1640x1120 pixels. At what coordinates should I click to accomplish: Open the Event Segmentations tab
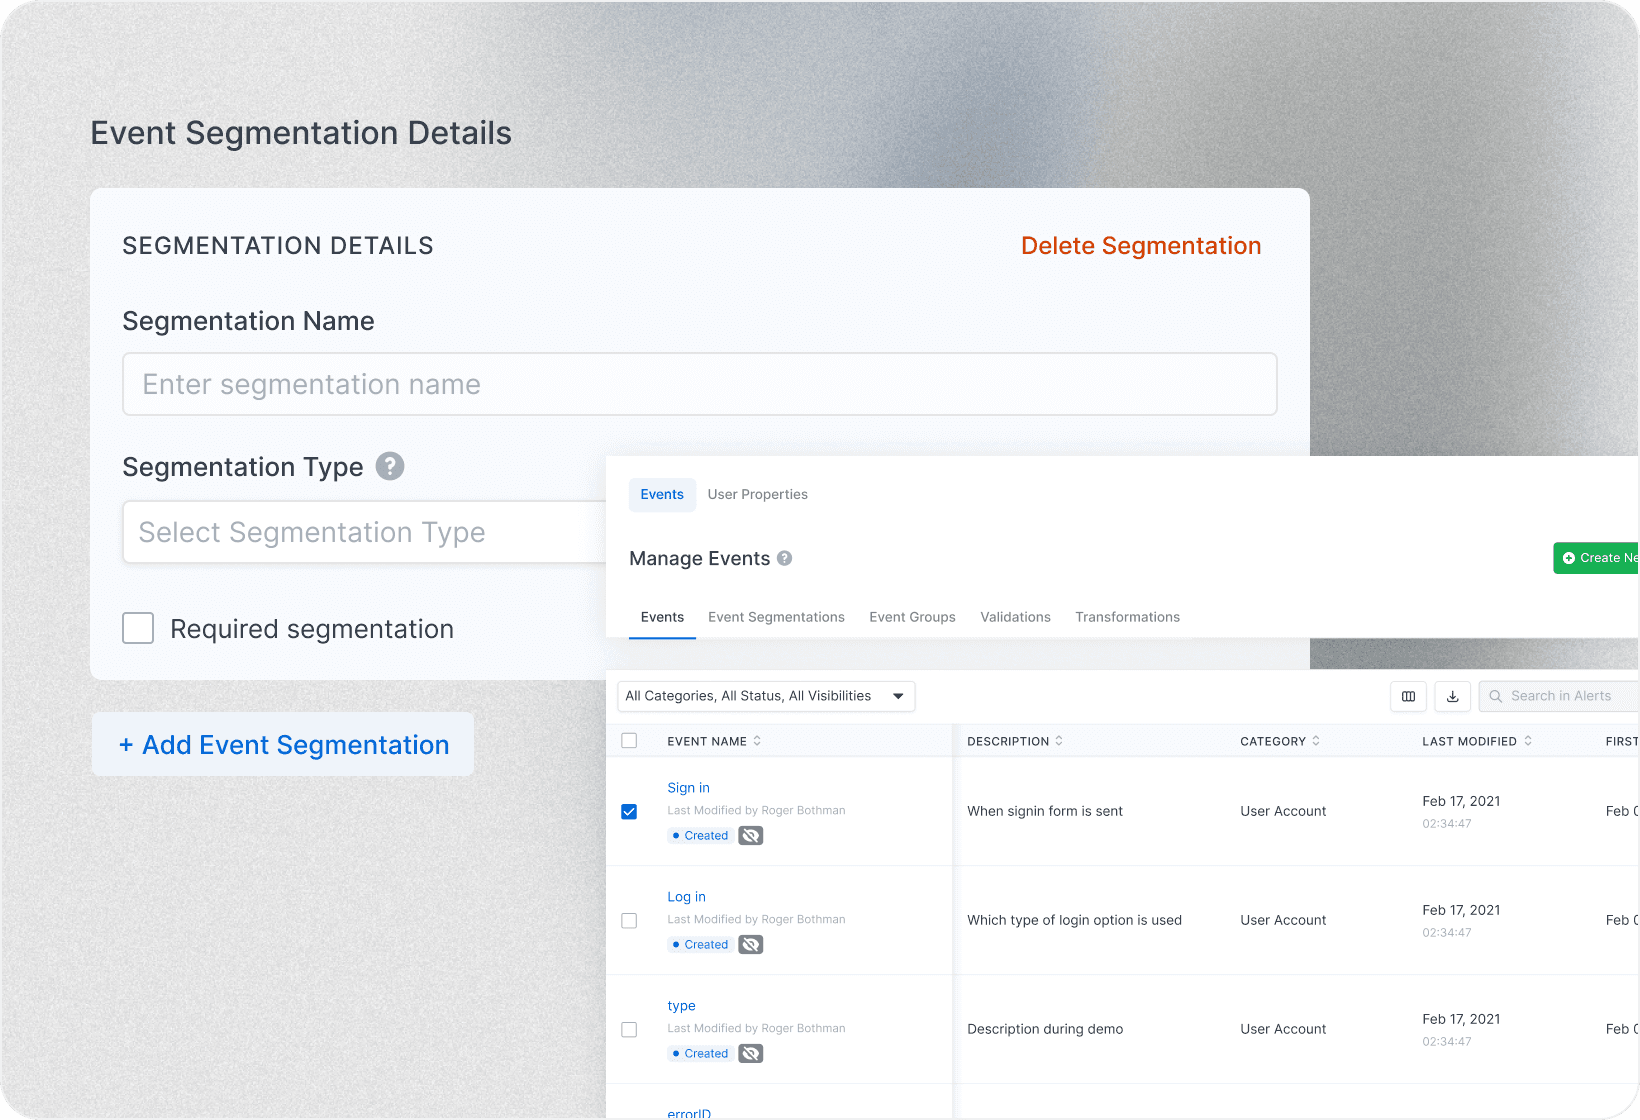(776, 617)
